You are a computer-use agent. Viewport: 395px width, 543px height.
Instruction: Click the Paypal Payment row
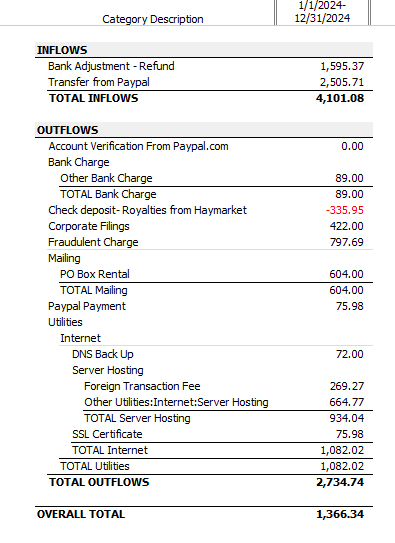[x=204, y=306]
